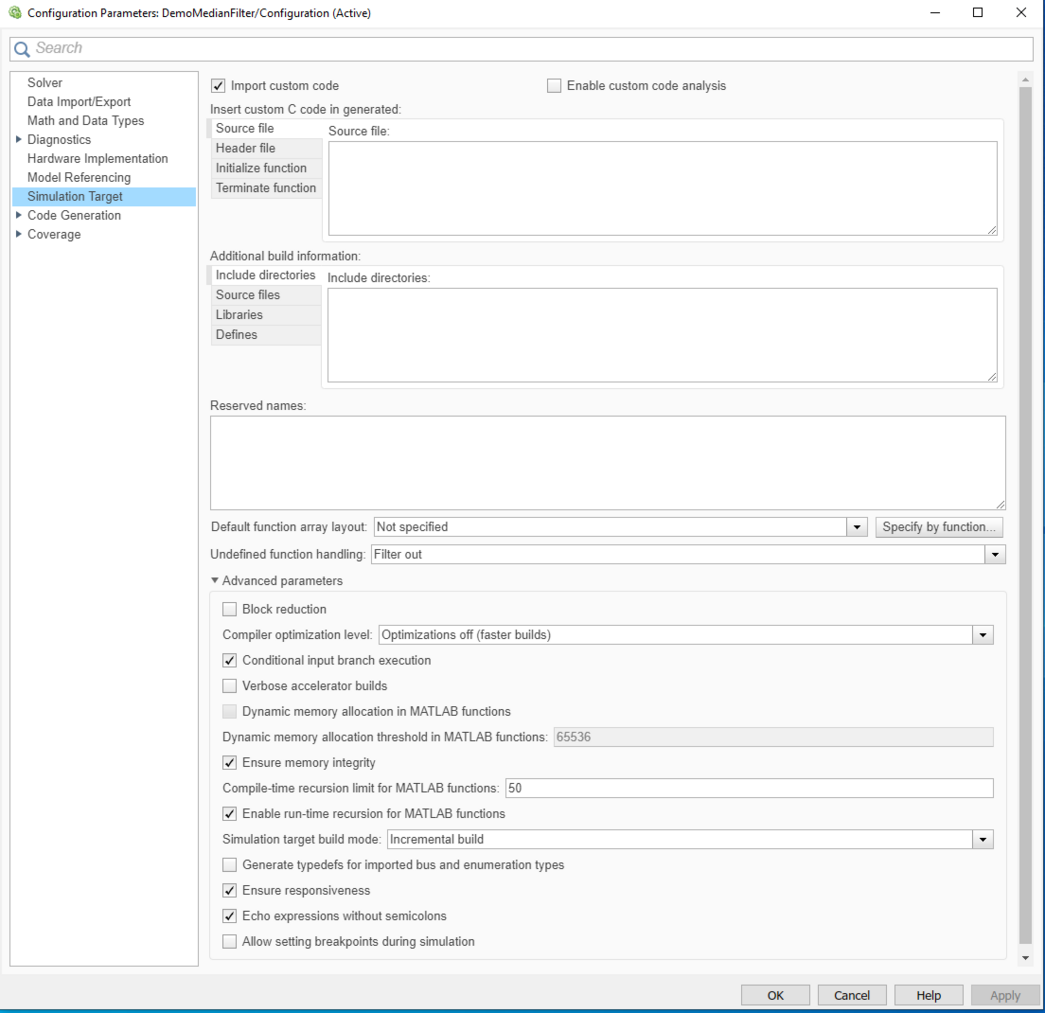The width and height of the screenshot is (1045, 1013).
Task: Open Simulation target build mode dropdown
Action: pyautogui.click(x=983, y=839)
